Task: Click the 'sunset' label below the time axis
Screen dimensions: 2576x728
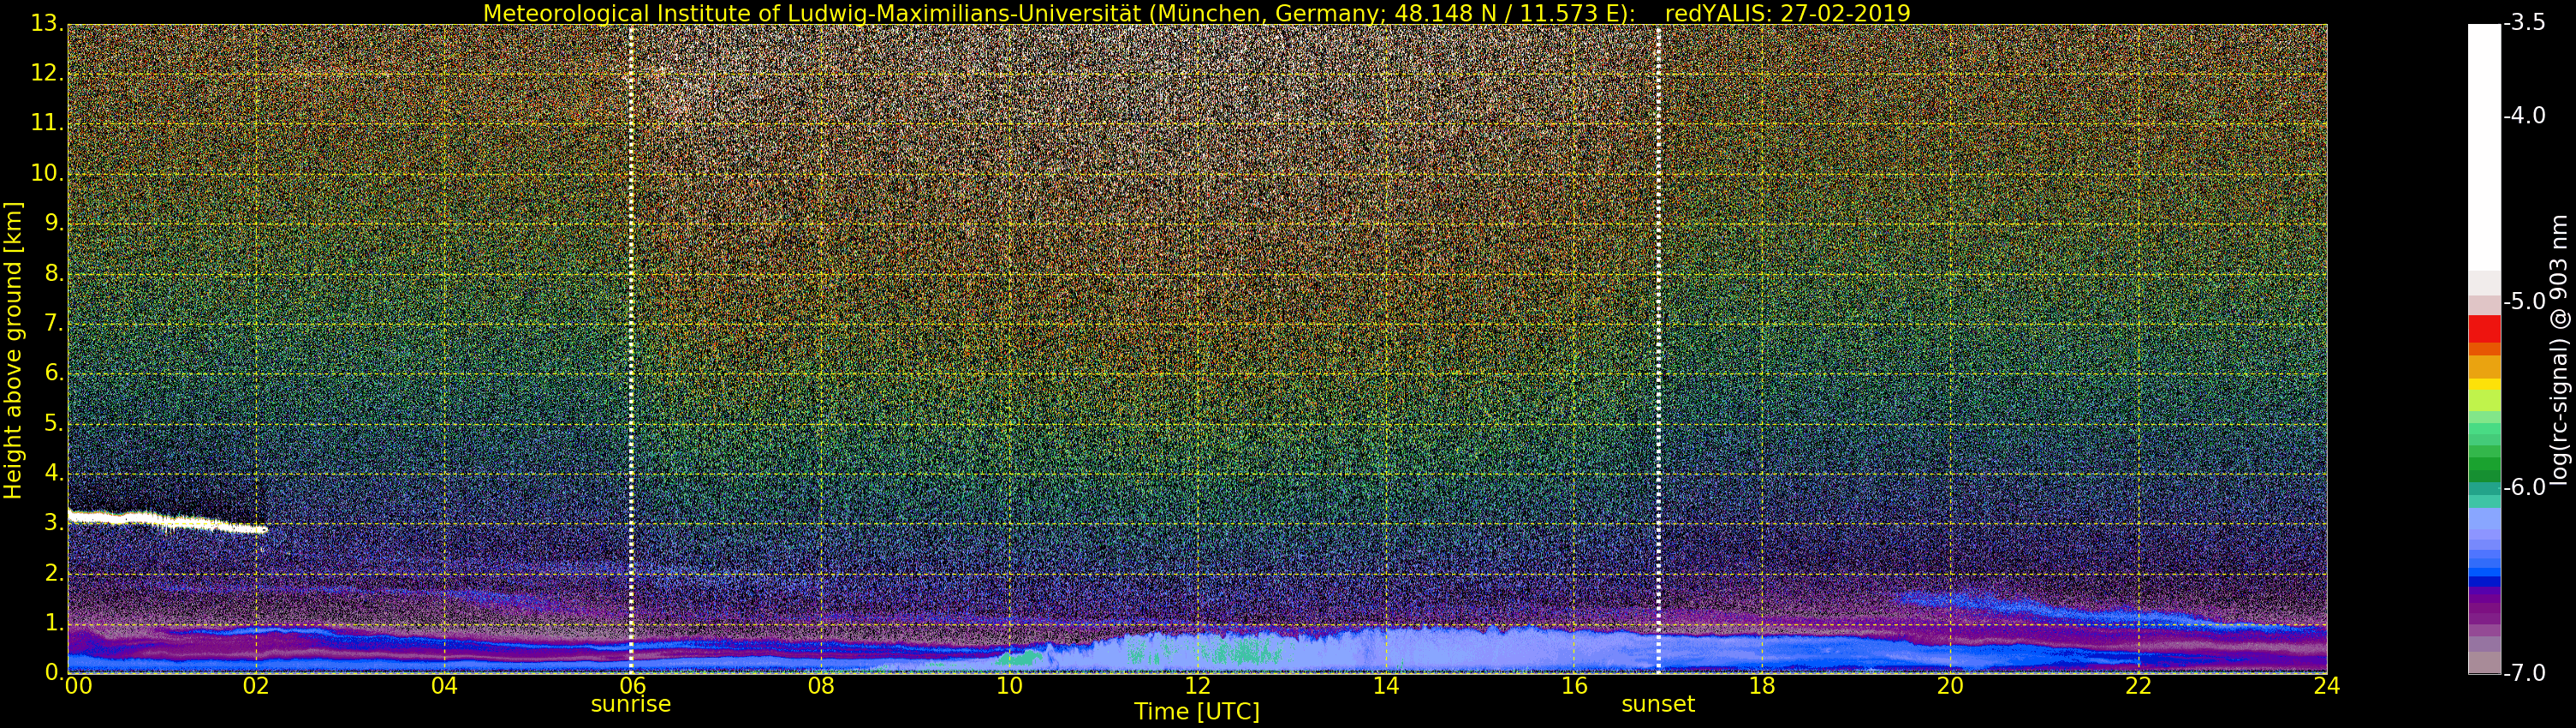Action: click(x=1658, y=704)
